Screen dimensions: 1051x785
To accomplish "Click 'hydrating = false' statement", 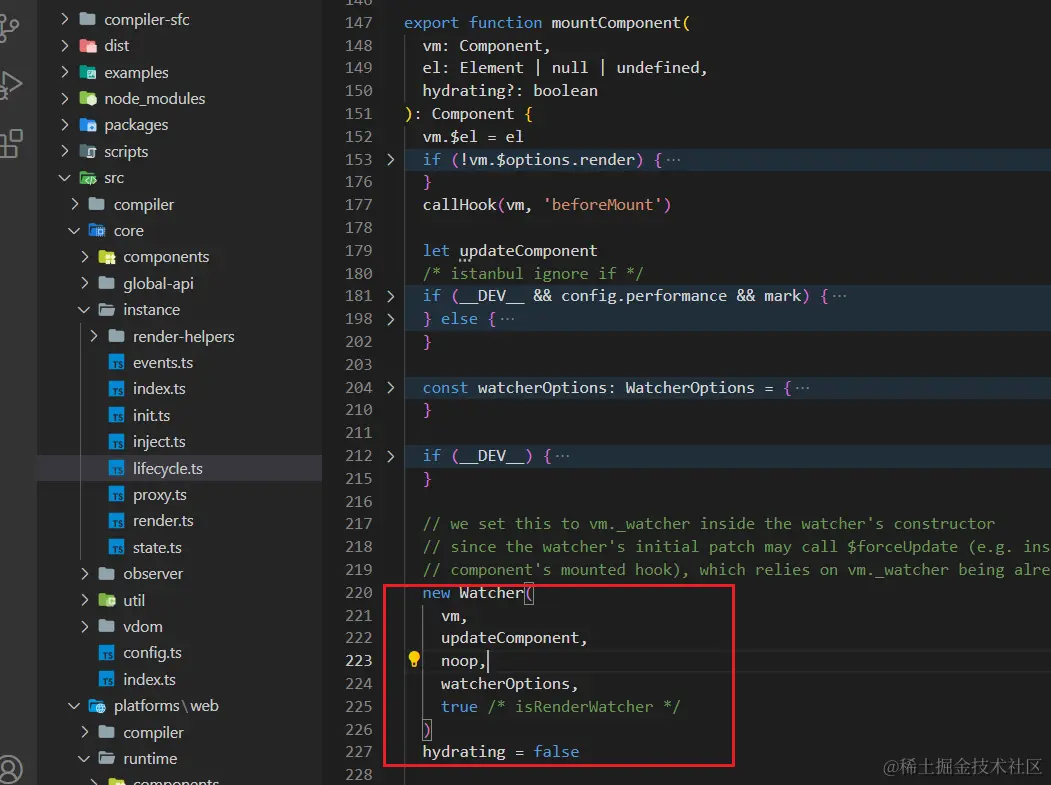I will (501, 752).
